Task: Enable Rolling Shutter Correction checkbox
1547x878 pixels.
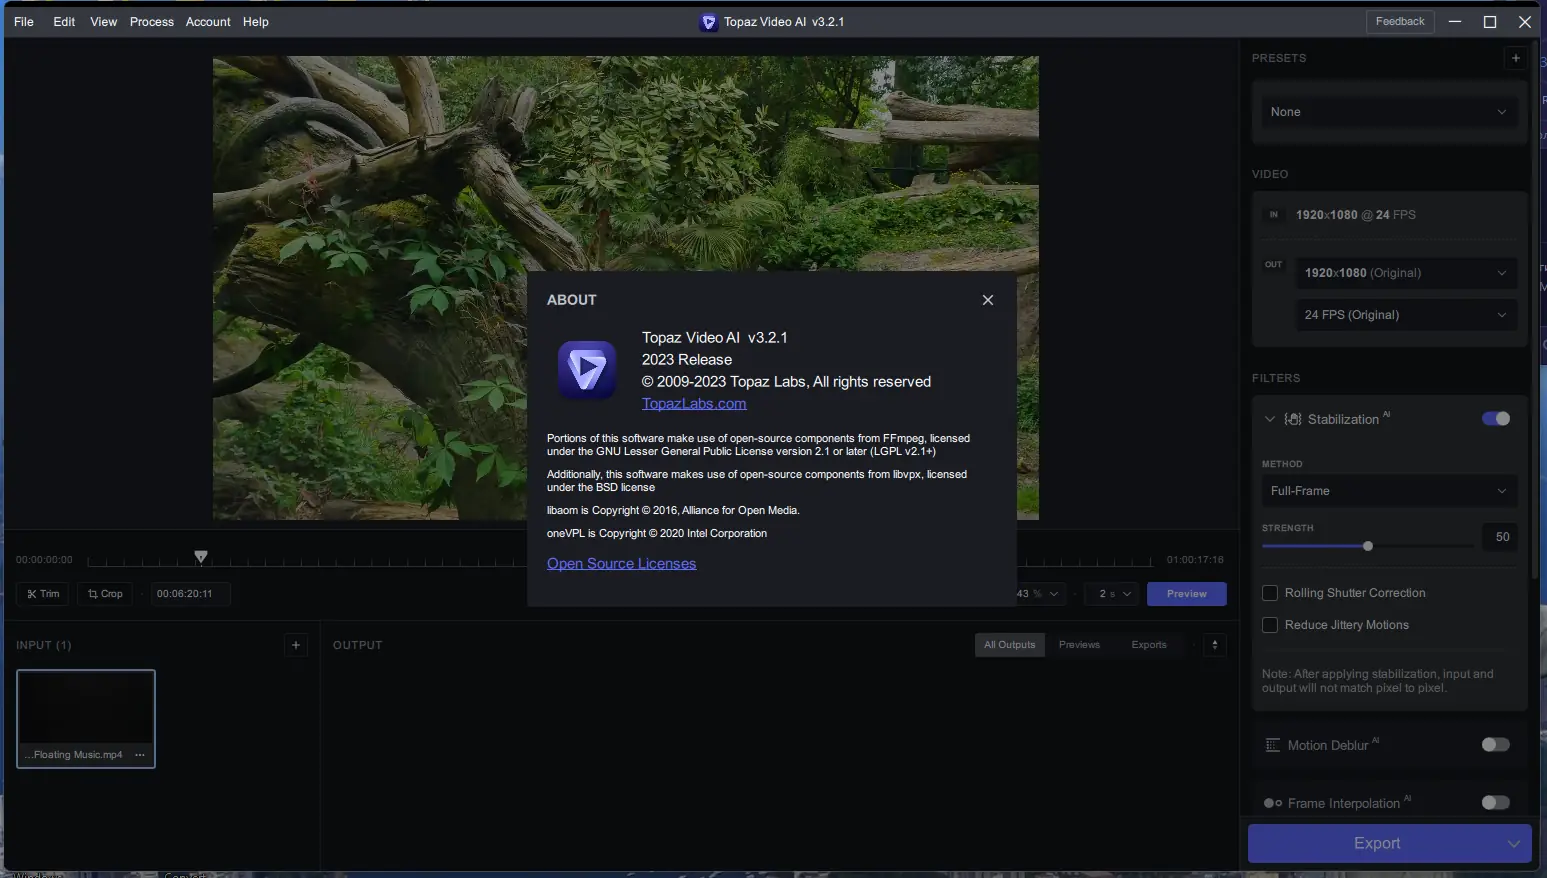Action: pos(1270,593)
